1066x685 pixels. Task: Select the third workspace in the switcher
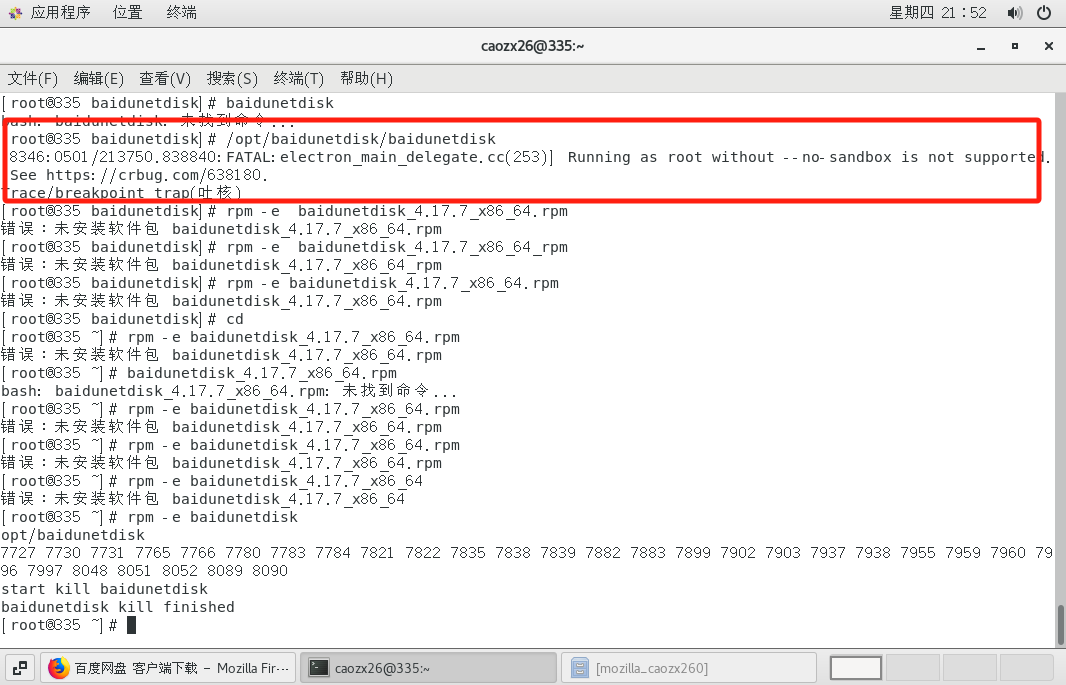point(970,668)
